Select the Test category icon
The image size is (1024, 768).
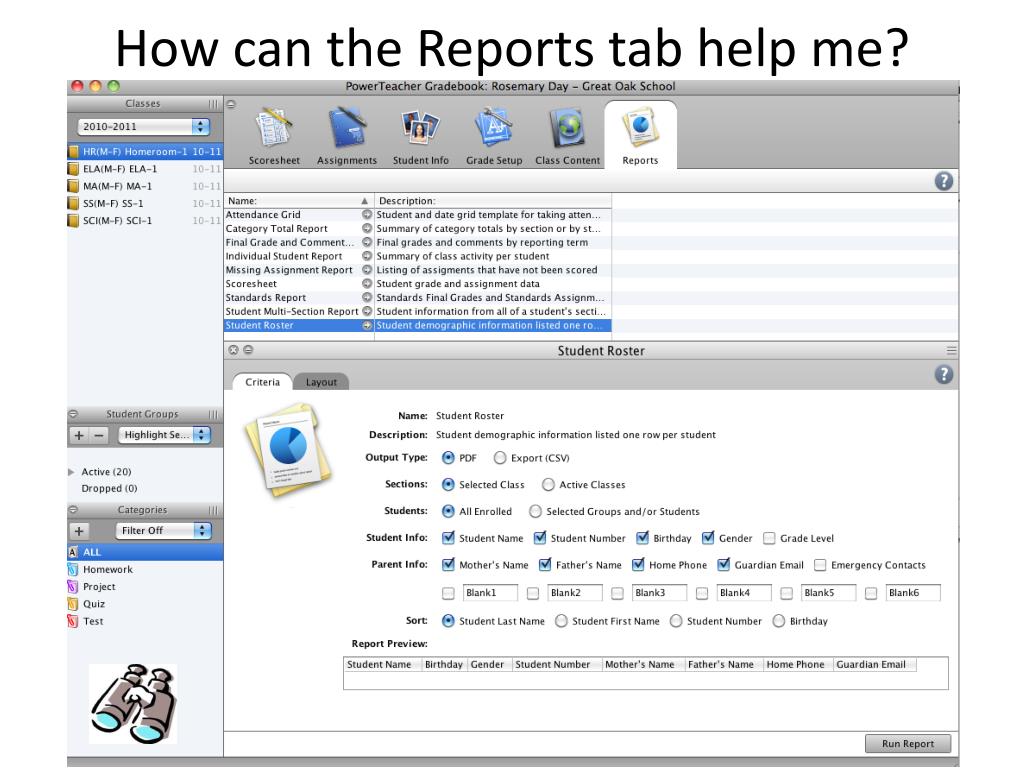pyautogui.click(x=73, y=621)
